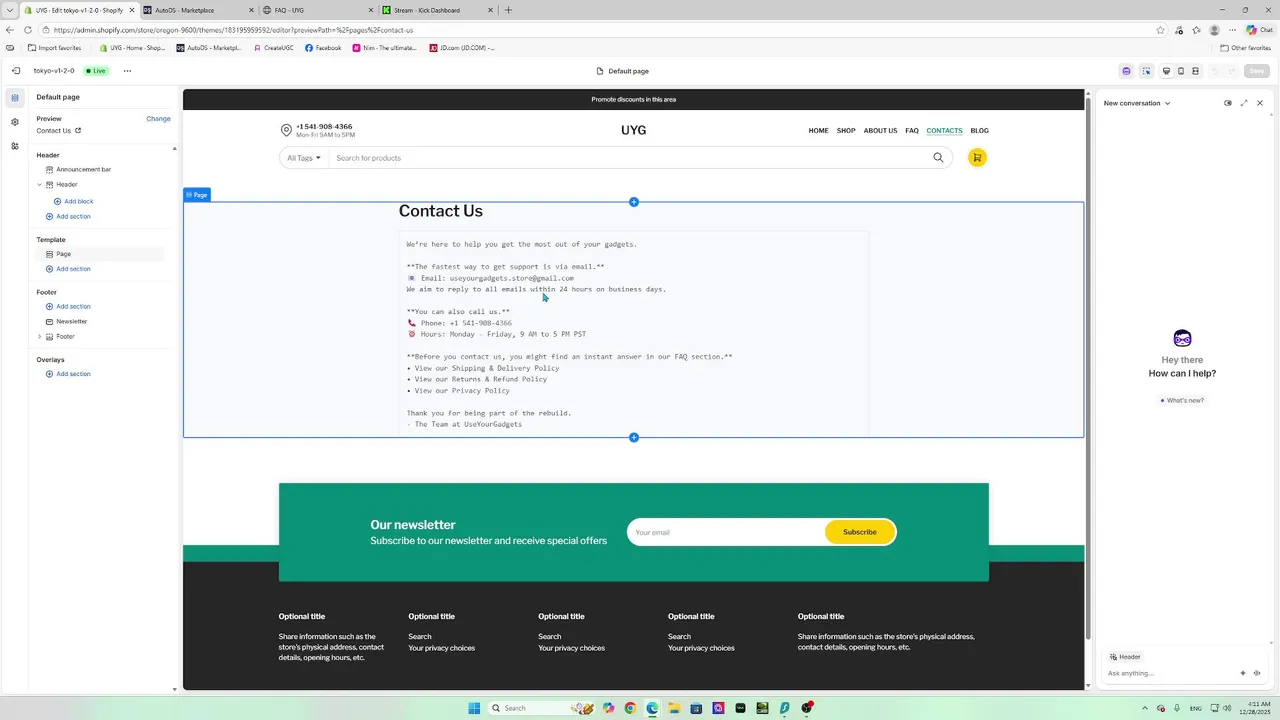Screen dimensions: 1280x720
Task: Open the Facebook bookmark
Action: (323, 48)
